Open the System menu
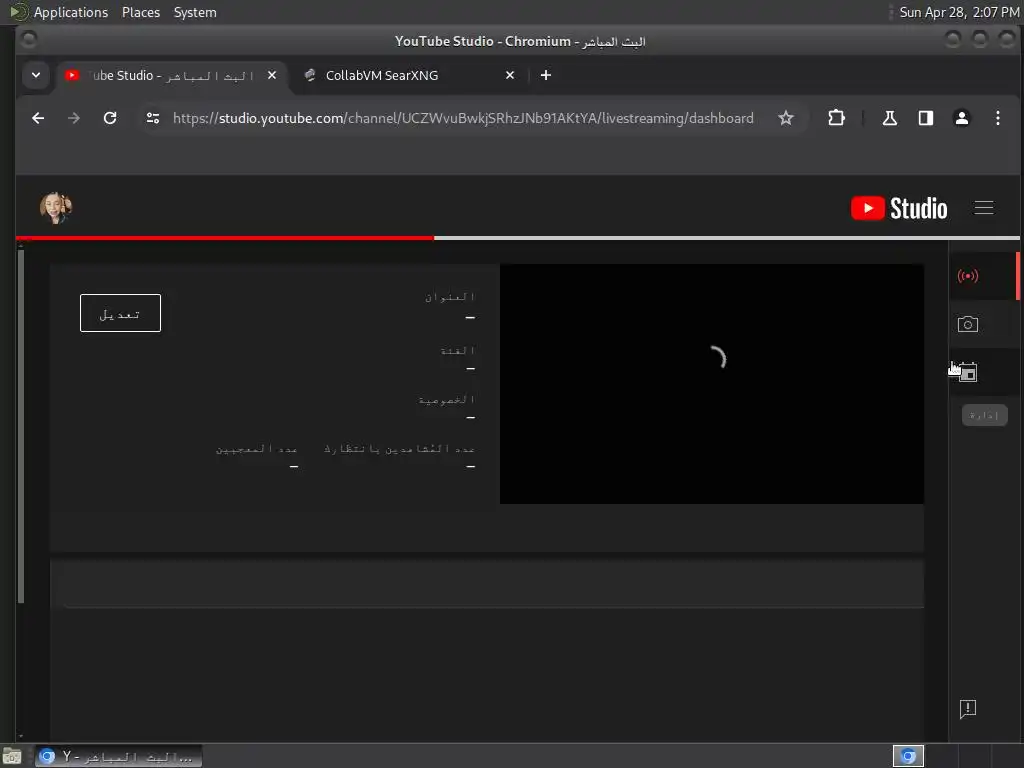 tap(195, 12)
